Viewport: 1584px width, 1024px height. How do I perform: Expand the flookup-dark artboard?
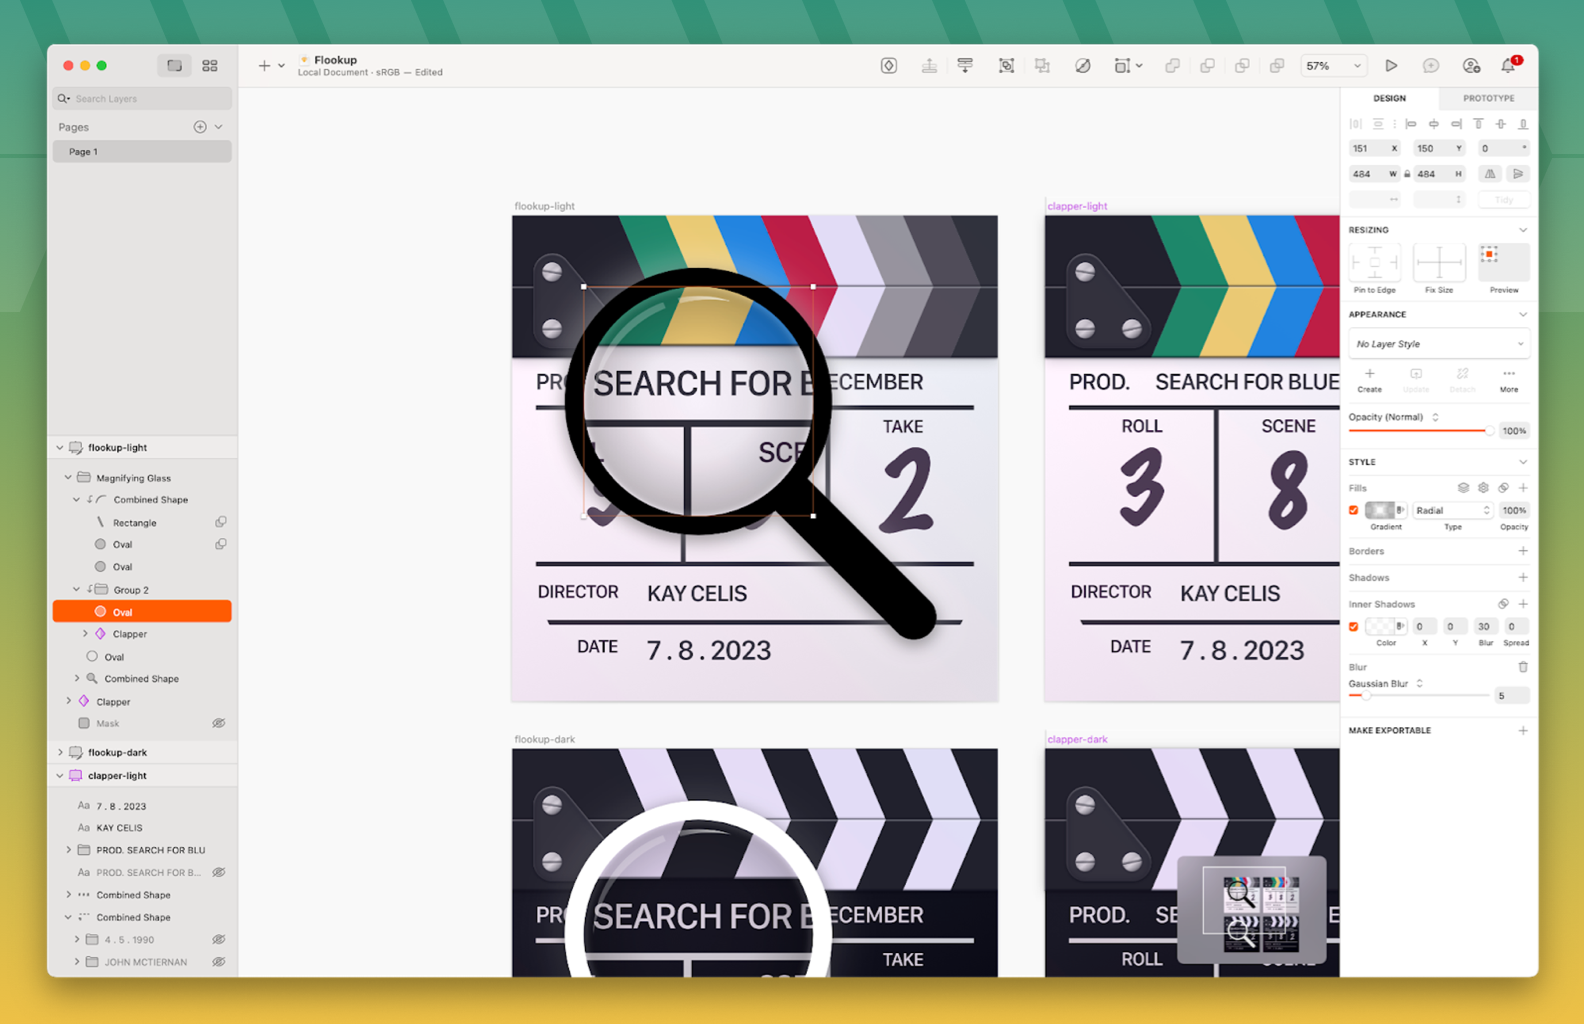click(x=60, y=752)
